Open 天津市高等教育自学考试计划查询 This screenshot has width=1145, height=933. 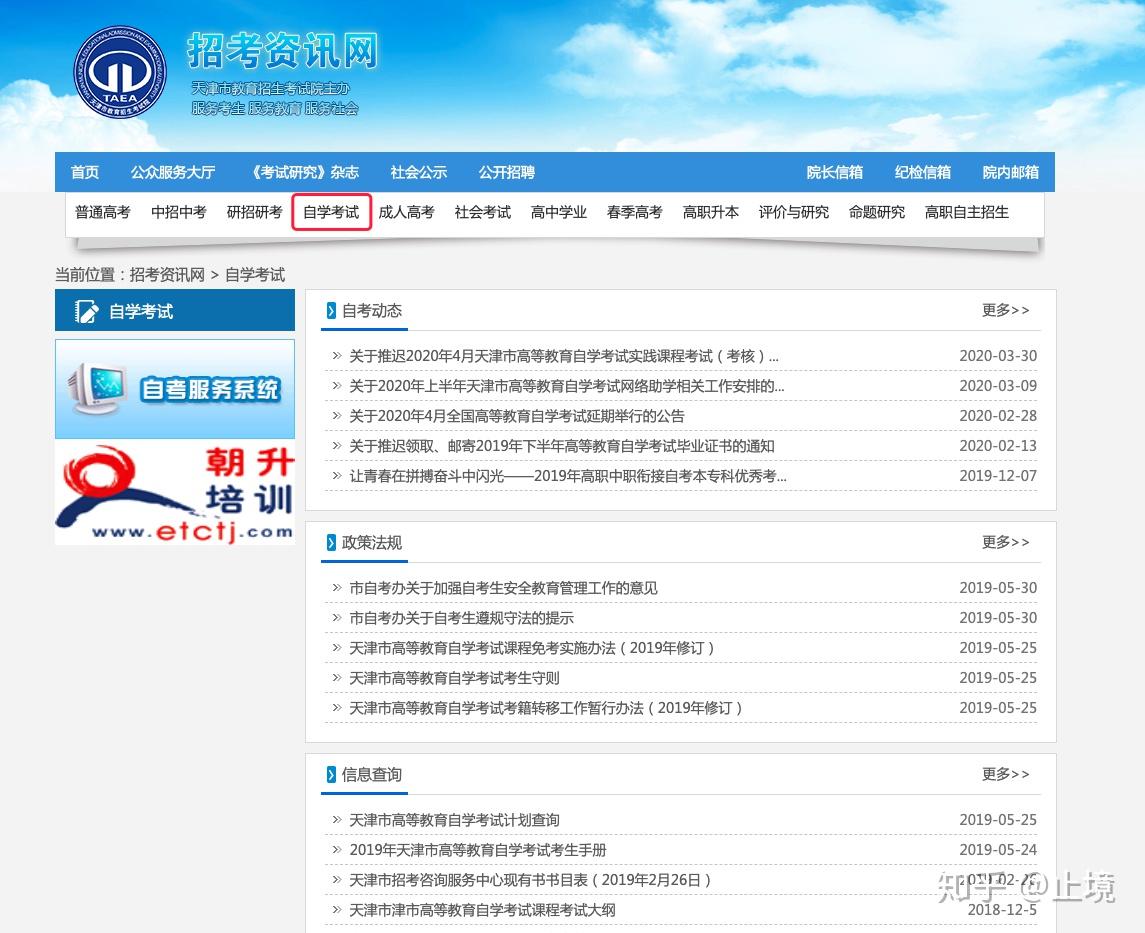pyautogui.click(x=454, y=821)
